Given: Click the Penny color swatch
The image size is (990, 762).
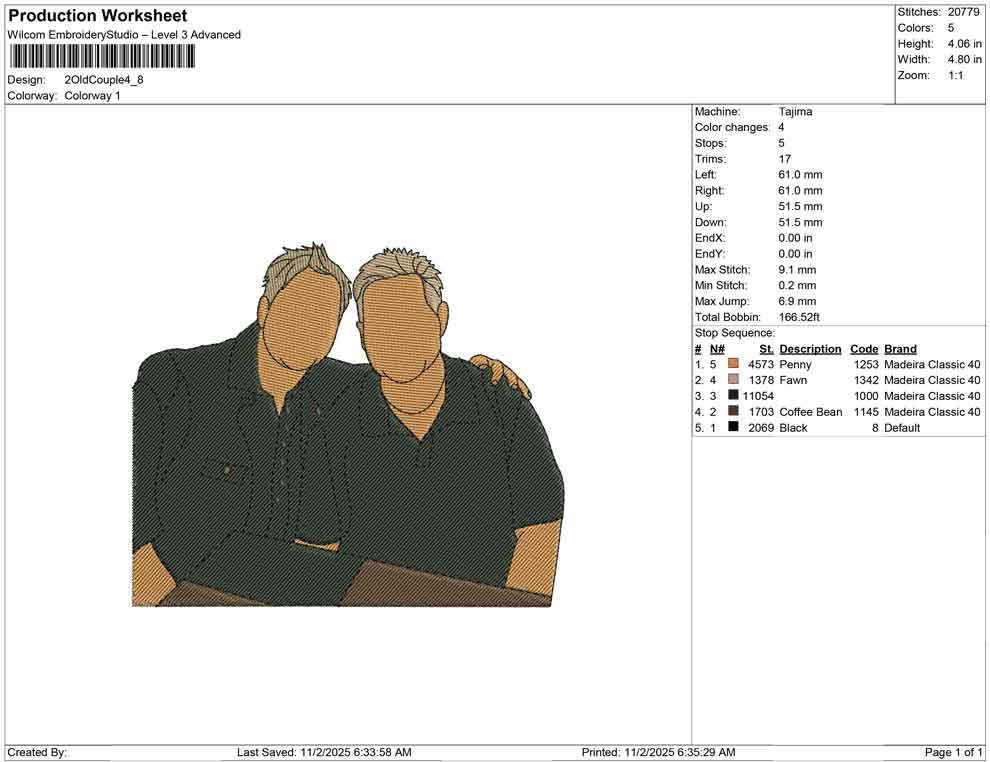Looking at the screenshot, I should [733, 364].
